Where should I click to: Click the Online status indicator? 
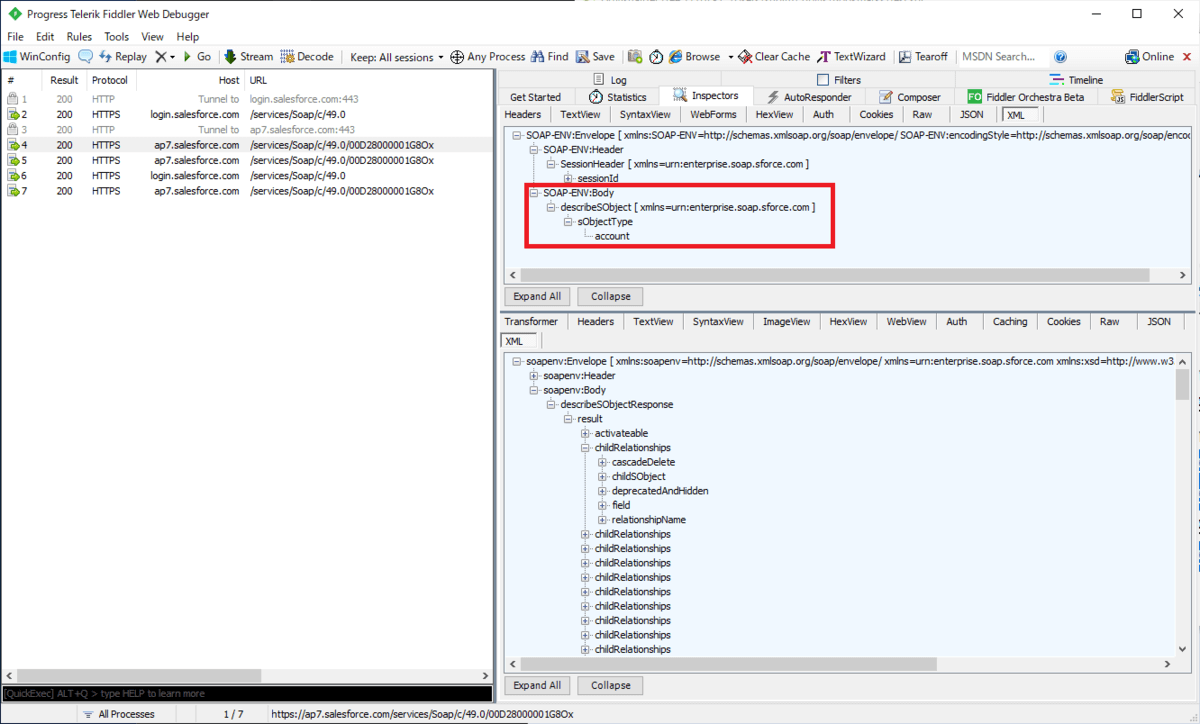point(1149,57)
